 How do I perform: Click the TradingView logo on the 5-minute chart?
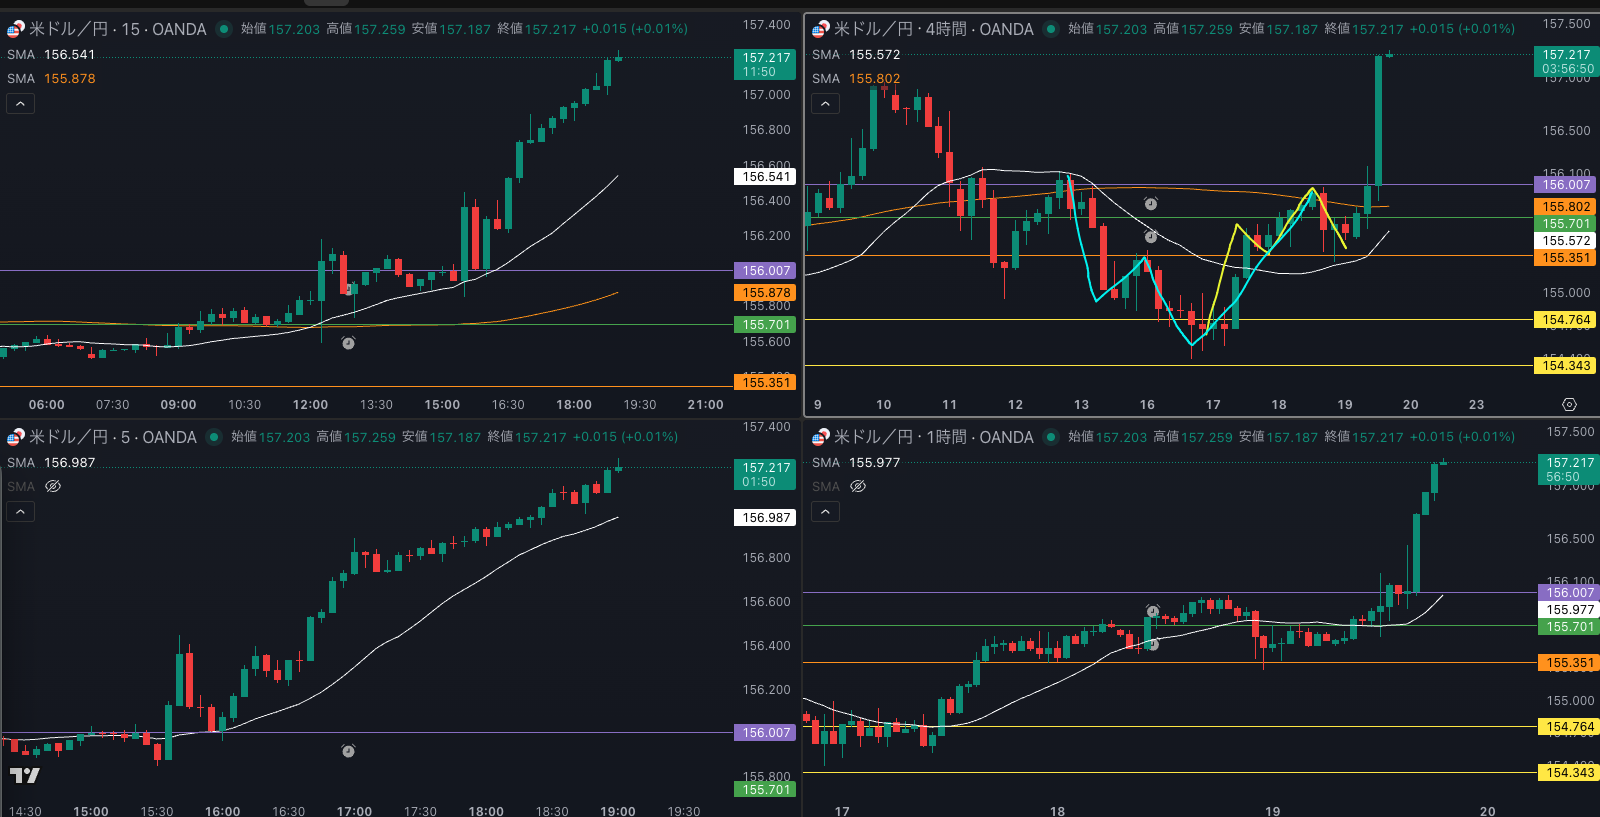coord(25,776)
